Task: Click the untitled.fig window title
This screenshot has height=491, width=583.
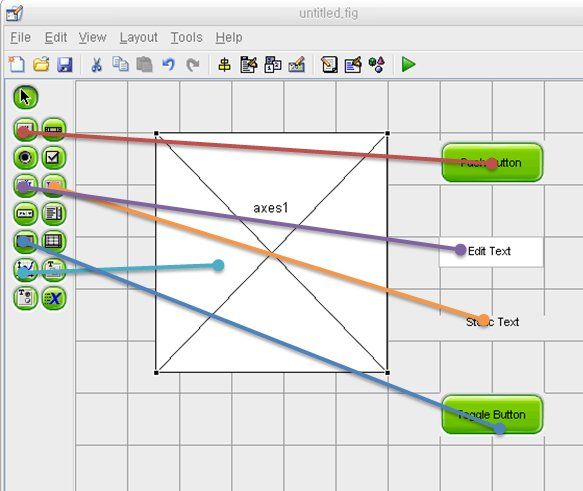Action: pos(329,13)
